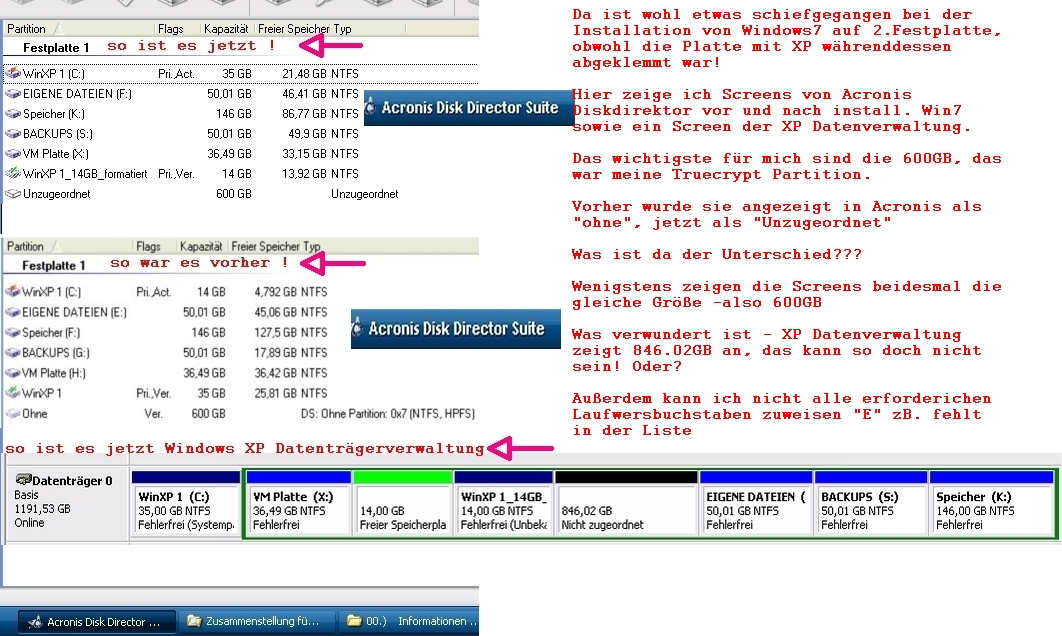This screenshot has width=1062, height=636.
Task: Click the 127,5 GB value of Speicher (F:)
Action: 276,332
